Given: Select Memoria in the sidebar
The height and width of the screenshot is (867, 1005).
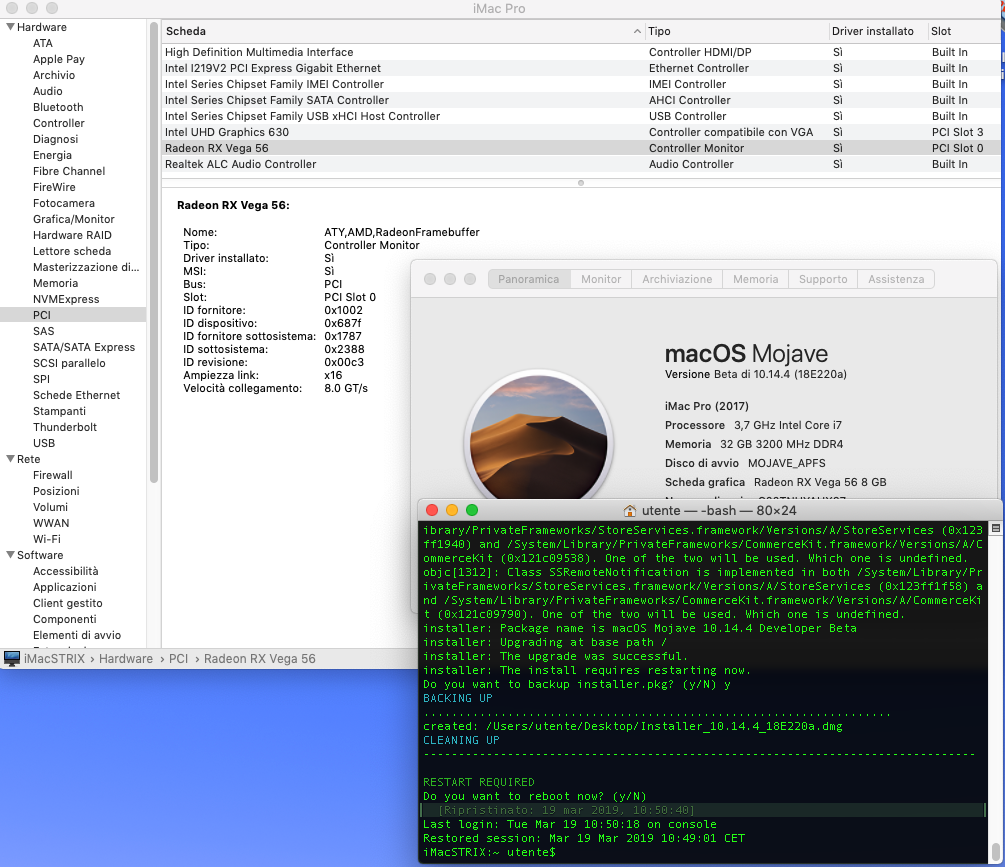Looking at the screenshot, I should [56, 283].
